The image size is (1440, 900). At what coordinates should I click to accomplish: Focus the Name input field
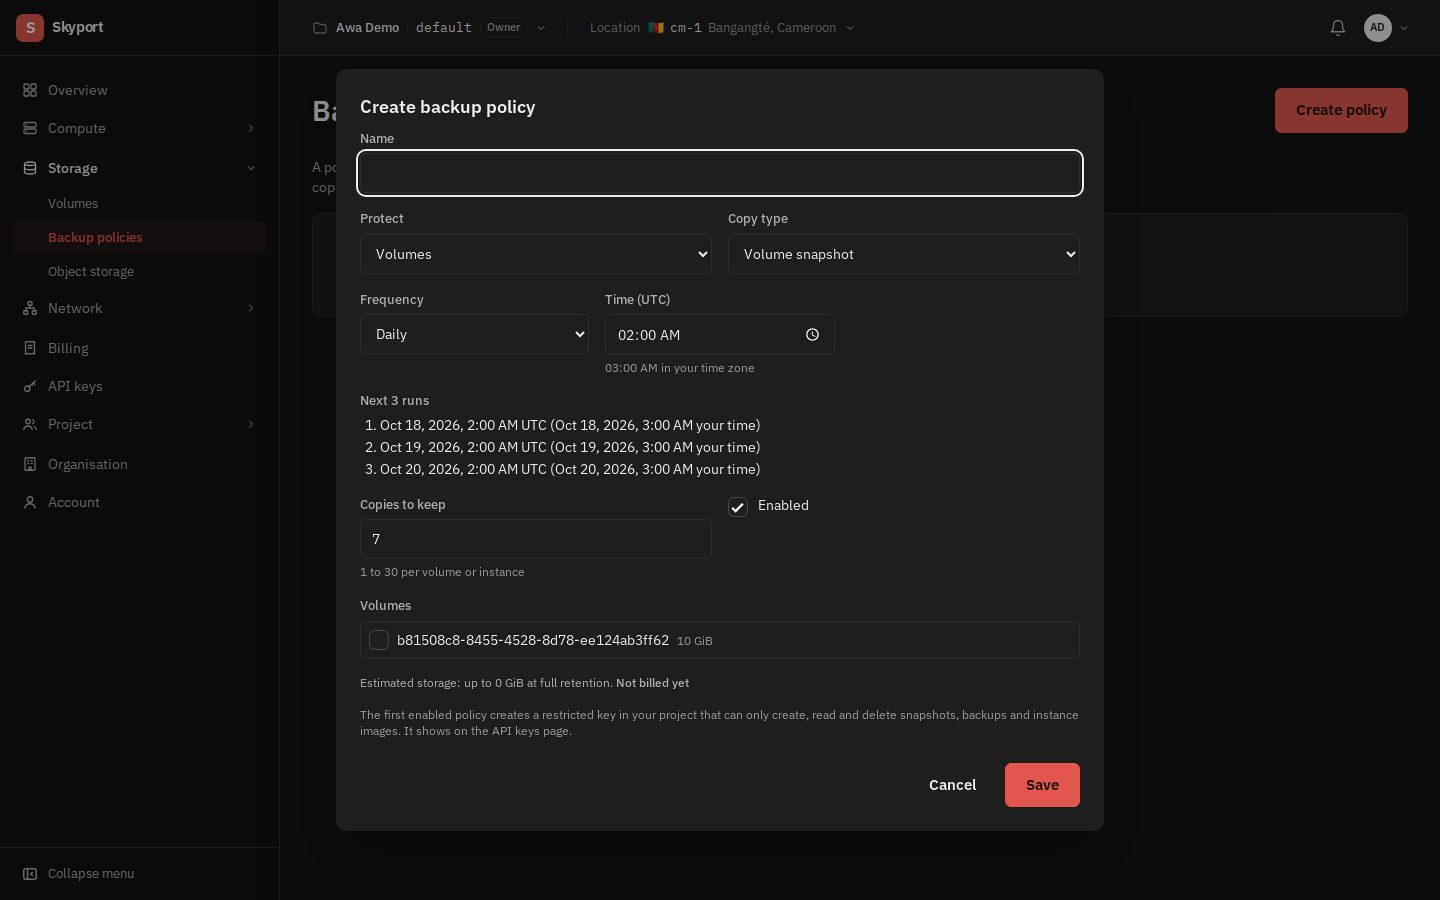click(720, 173)
